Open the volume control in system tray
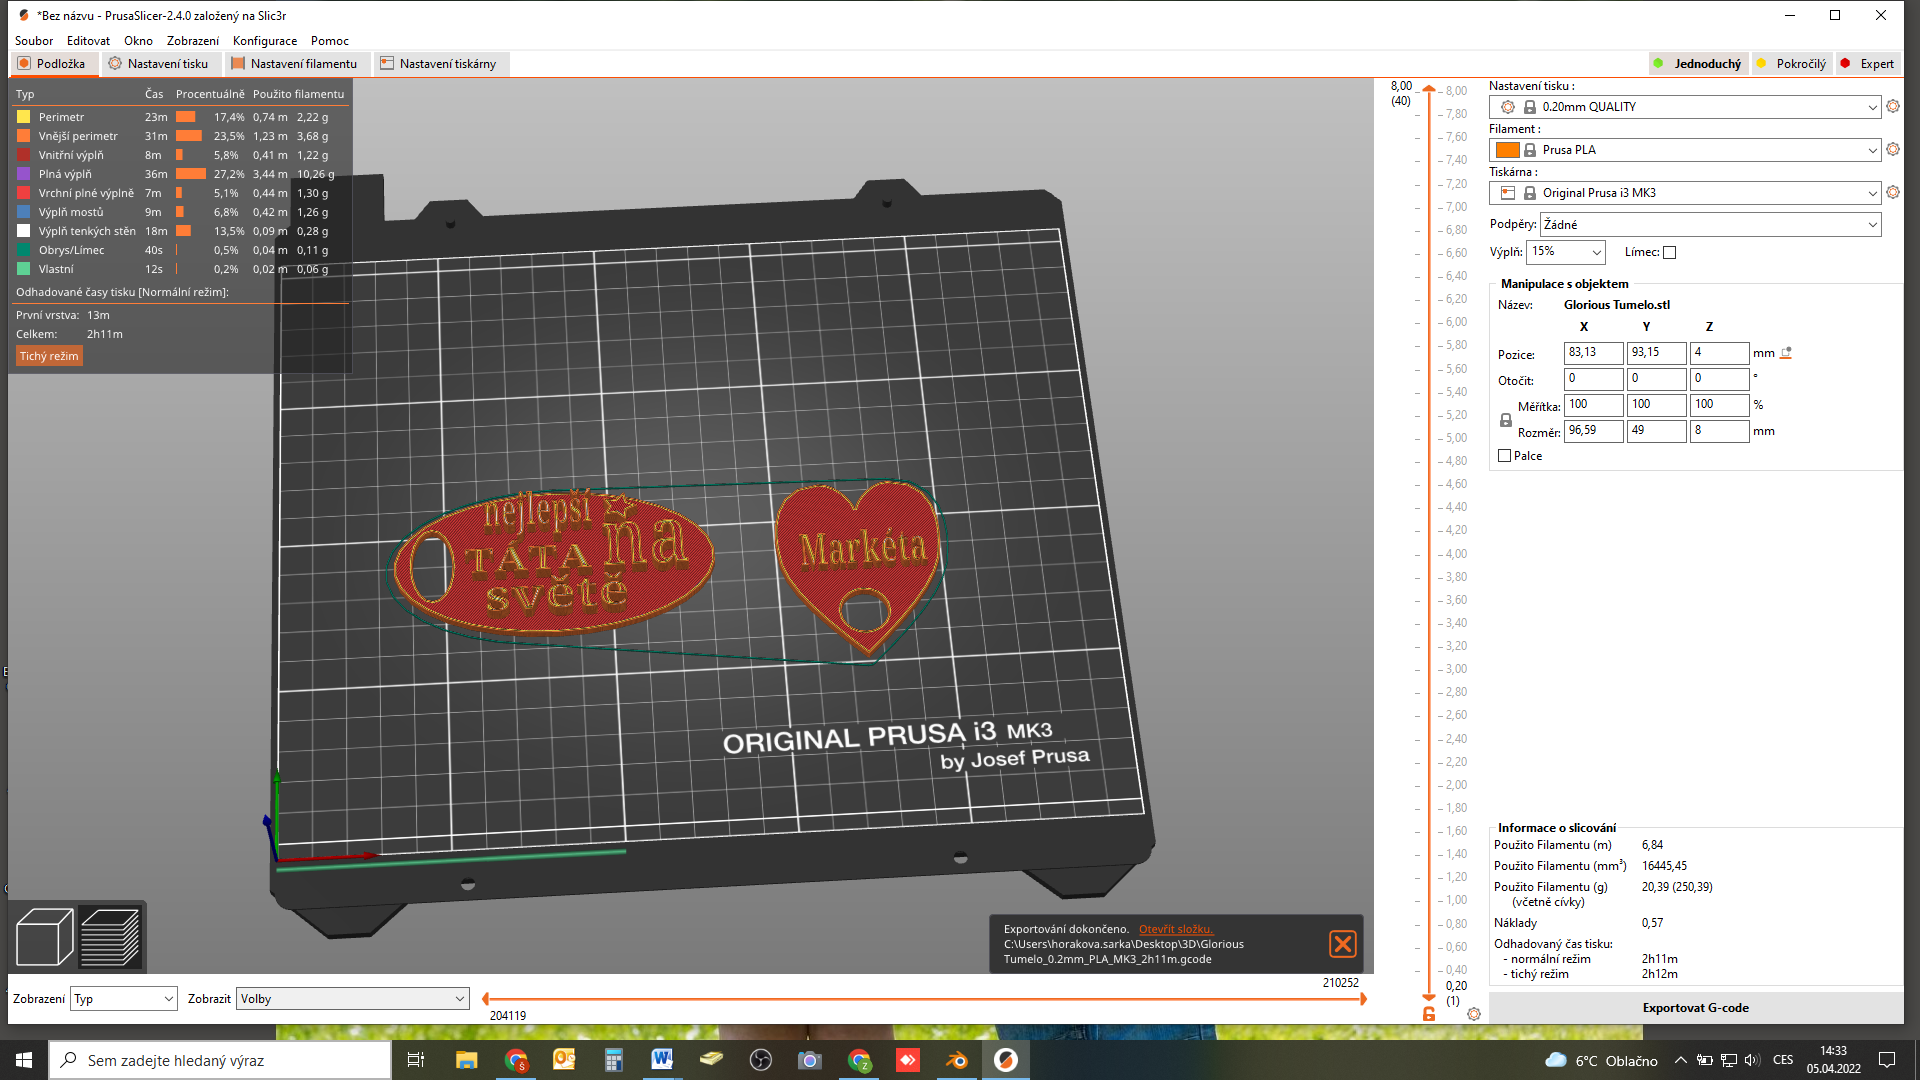This screenshot has height=1080, width=1920. click(x=1751, y=1060)
